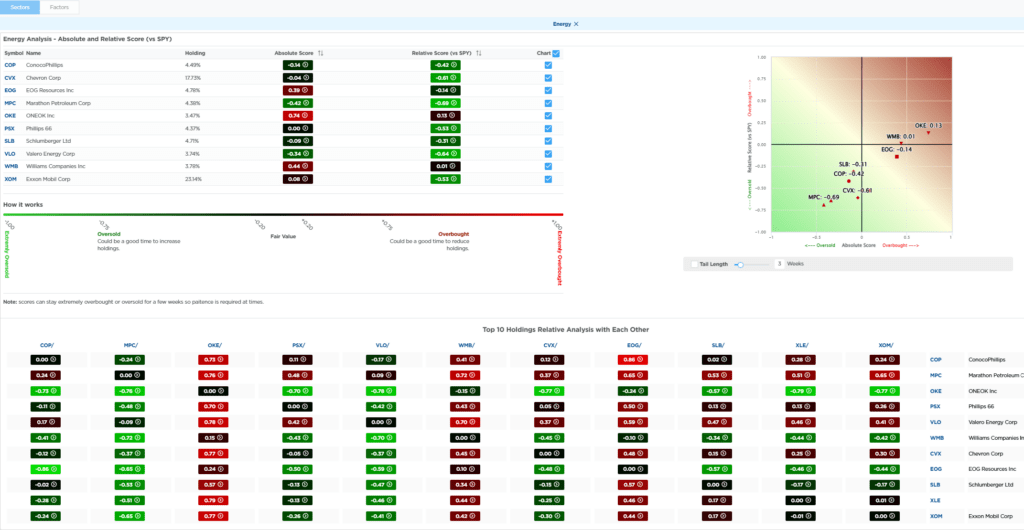Focus the Weeks number input field
The width and height of the screenshot is (1024, 530).
[779, 264]
